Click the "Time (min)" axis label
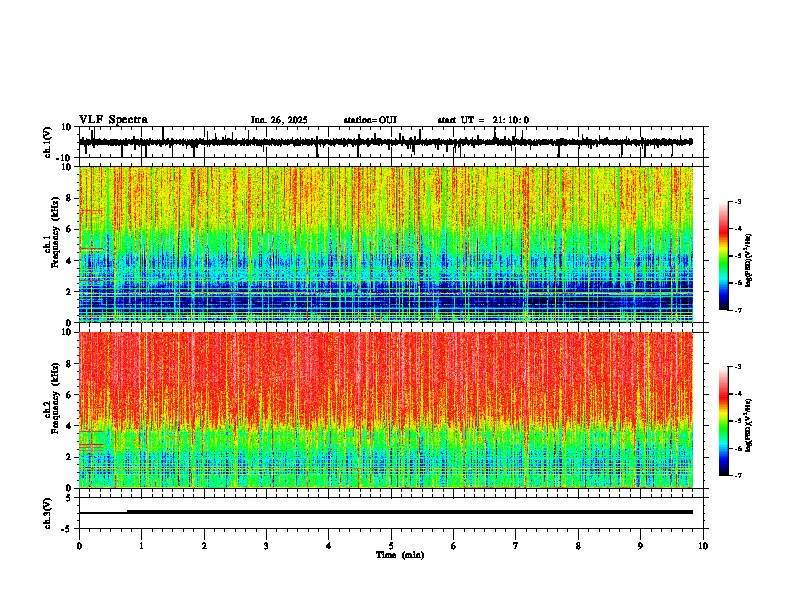792x612 pixels. point(400,555)
